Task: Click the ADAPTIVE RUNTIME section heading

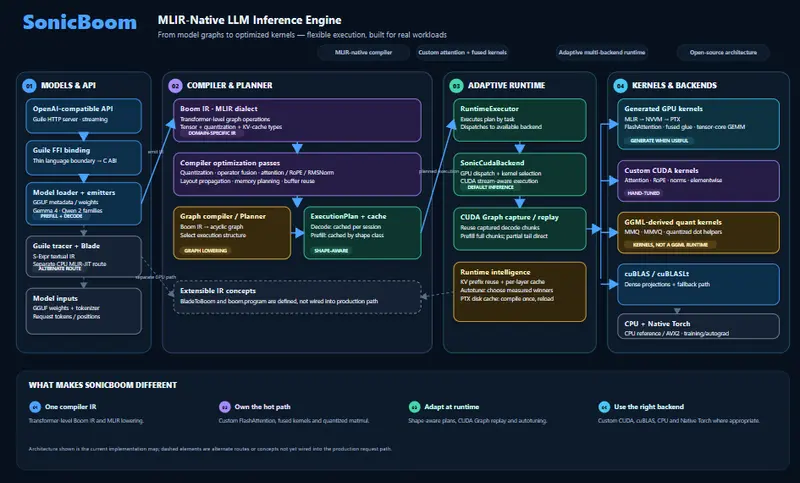Action: (x=507, y=85)
